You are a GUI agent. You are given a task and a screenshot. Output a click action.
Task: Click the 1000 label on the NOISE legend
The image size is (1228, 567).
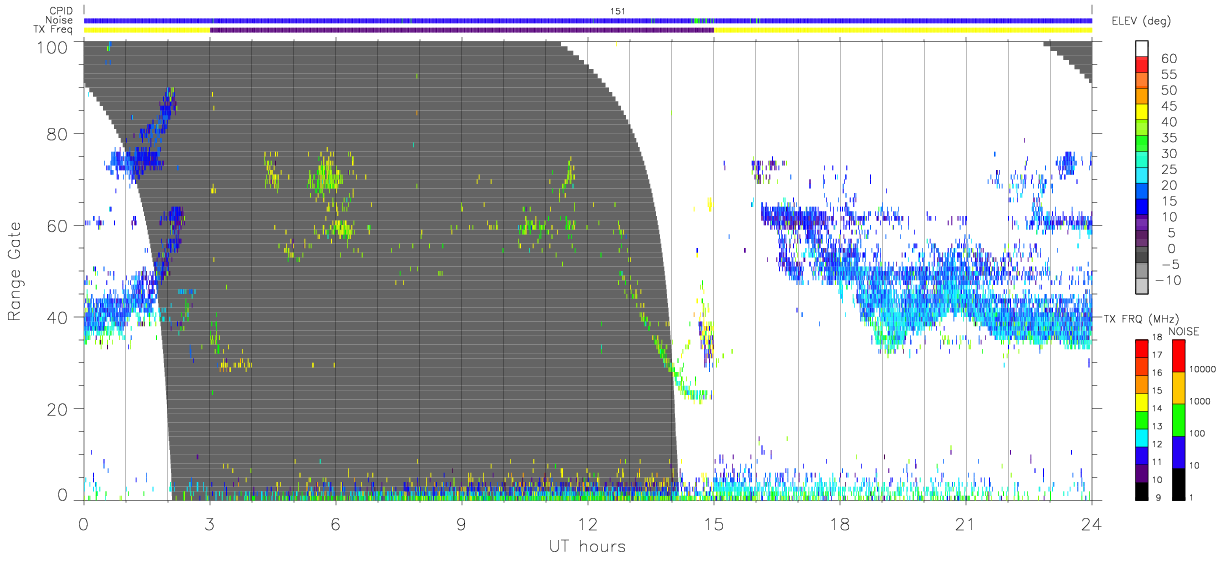[x=1199, y=401]
